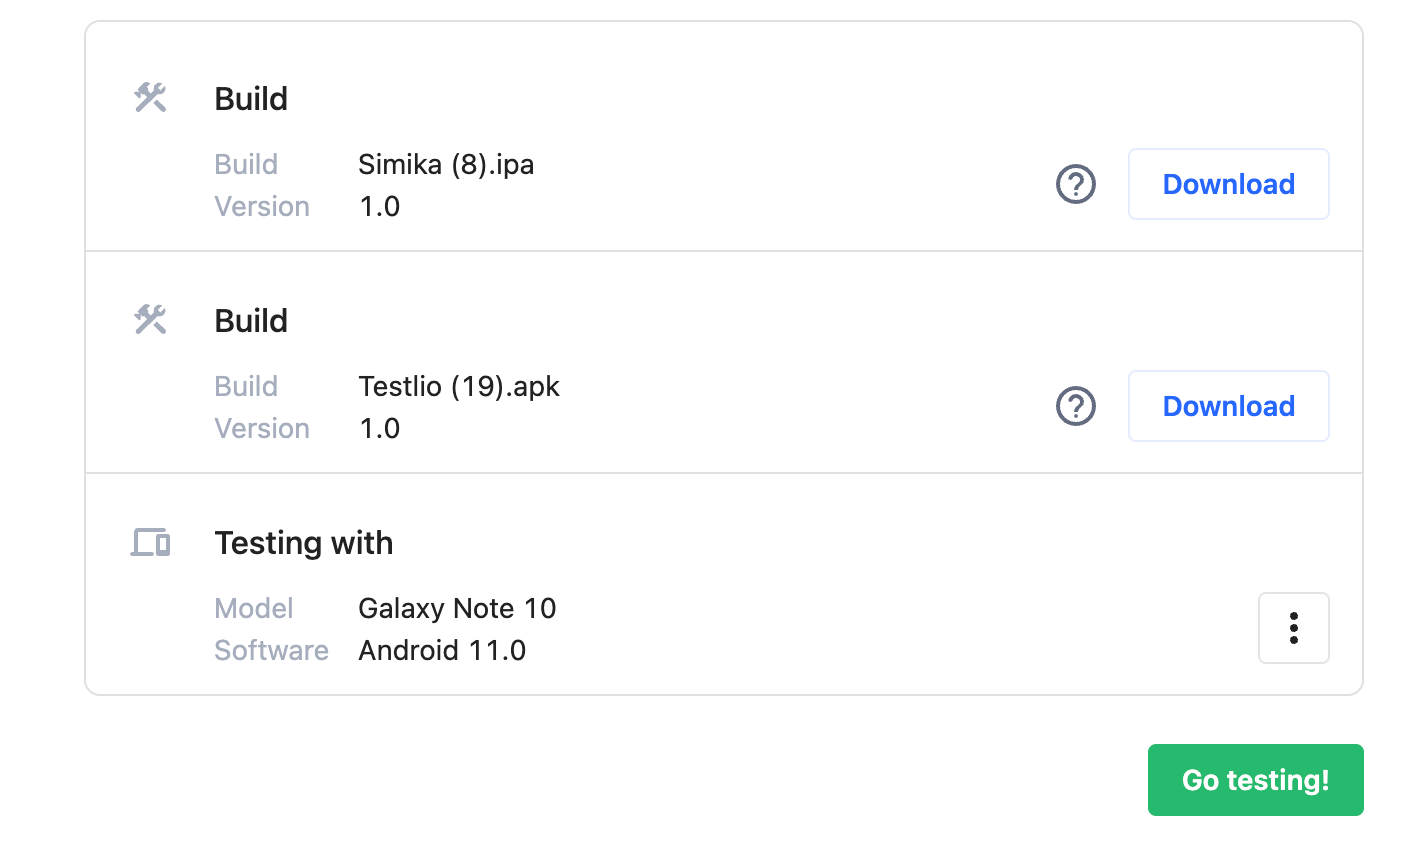Click the Galaxy Note 10 model text

tap(457, 608)
